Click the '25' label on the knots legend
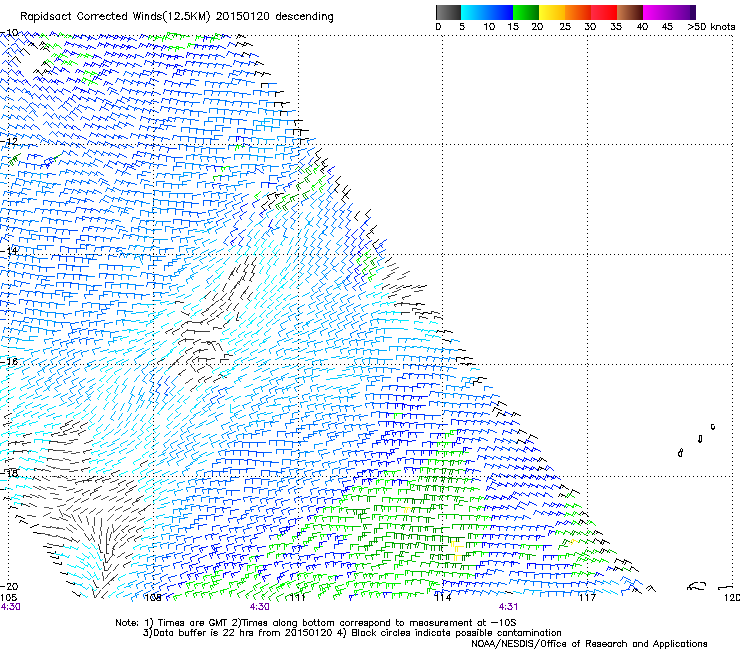740x650 pixels. pos(565,27)
